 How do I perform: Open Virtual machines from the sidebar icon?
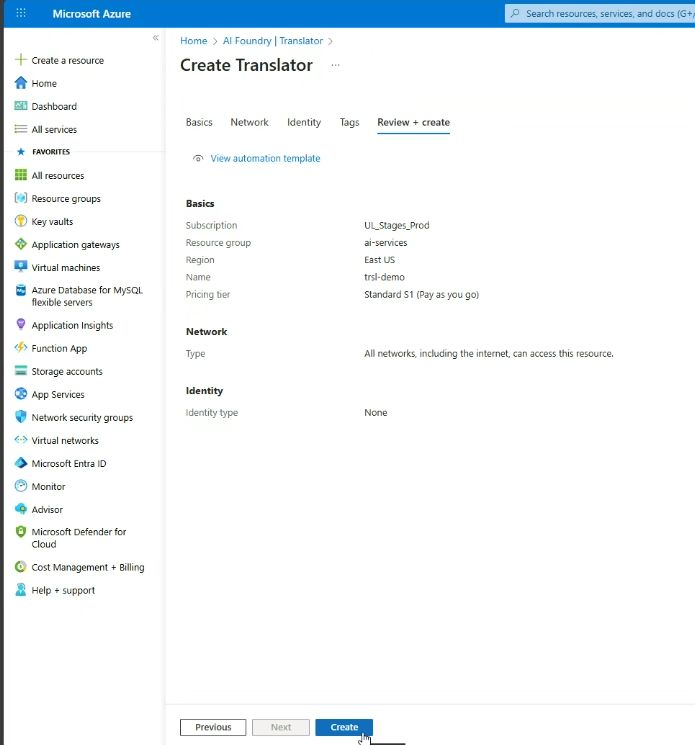[x=21, y=268]
